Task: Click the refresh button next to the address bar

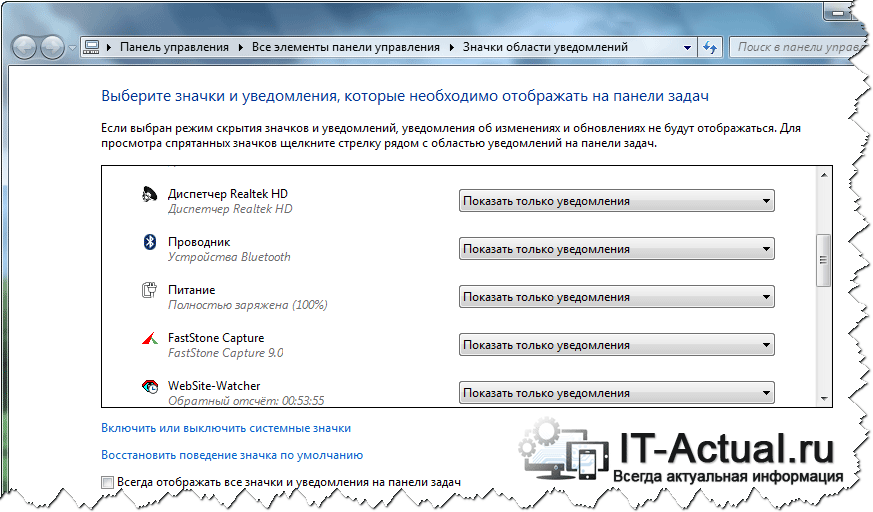Action: (x=710, y=47)
